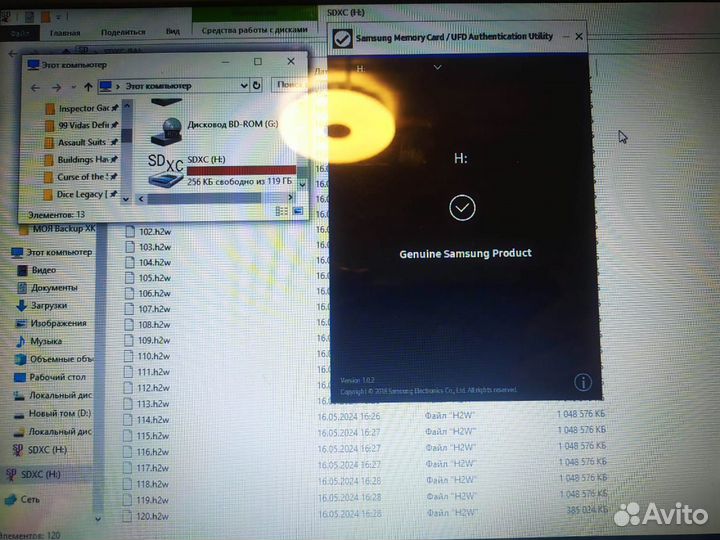720x540 pixels.
Task: Open the Вид ribbon tab
Action: click(173, 32)
